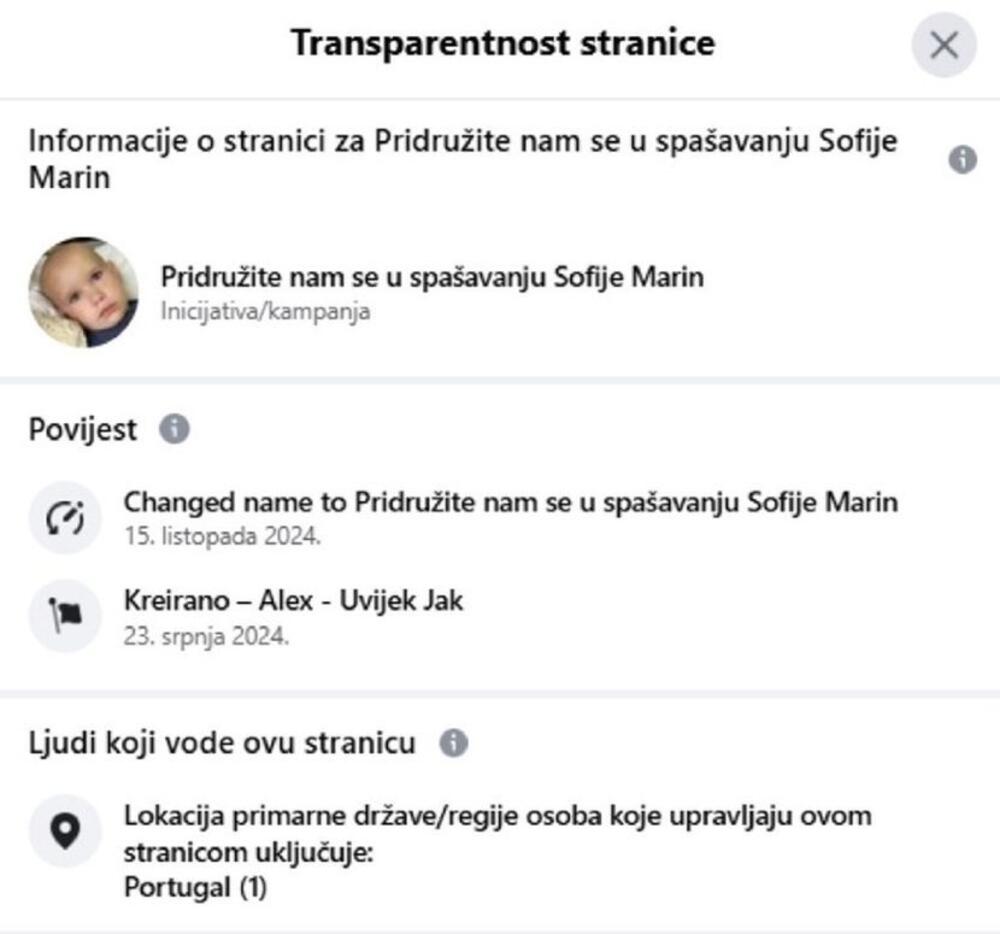Open page name link above Inicijativa/kampanja

point(432,277)
